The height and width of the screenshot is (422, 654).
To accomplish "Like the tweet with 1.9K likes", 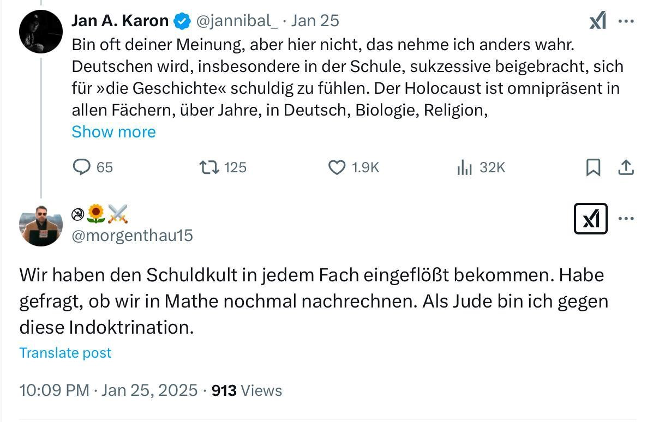I will [337, 167].
